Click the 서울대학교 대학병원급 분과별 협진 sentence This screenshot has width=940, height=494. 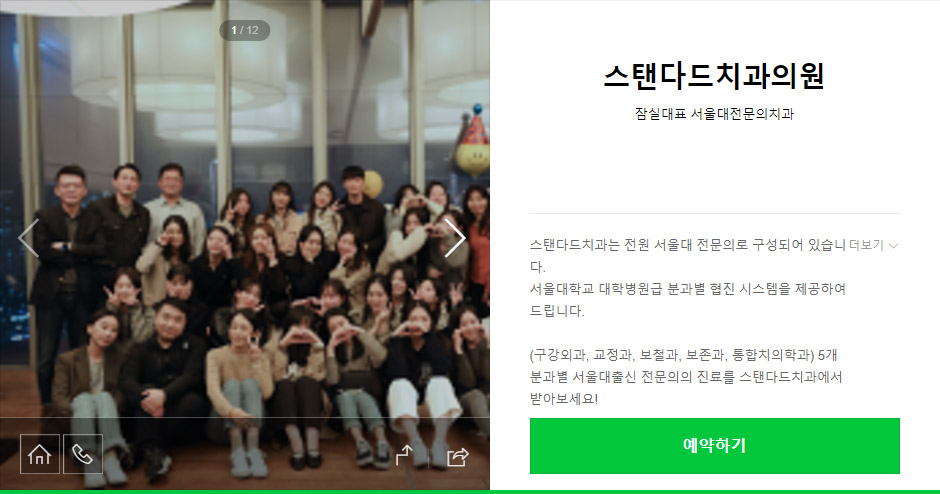coord(688,300)
